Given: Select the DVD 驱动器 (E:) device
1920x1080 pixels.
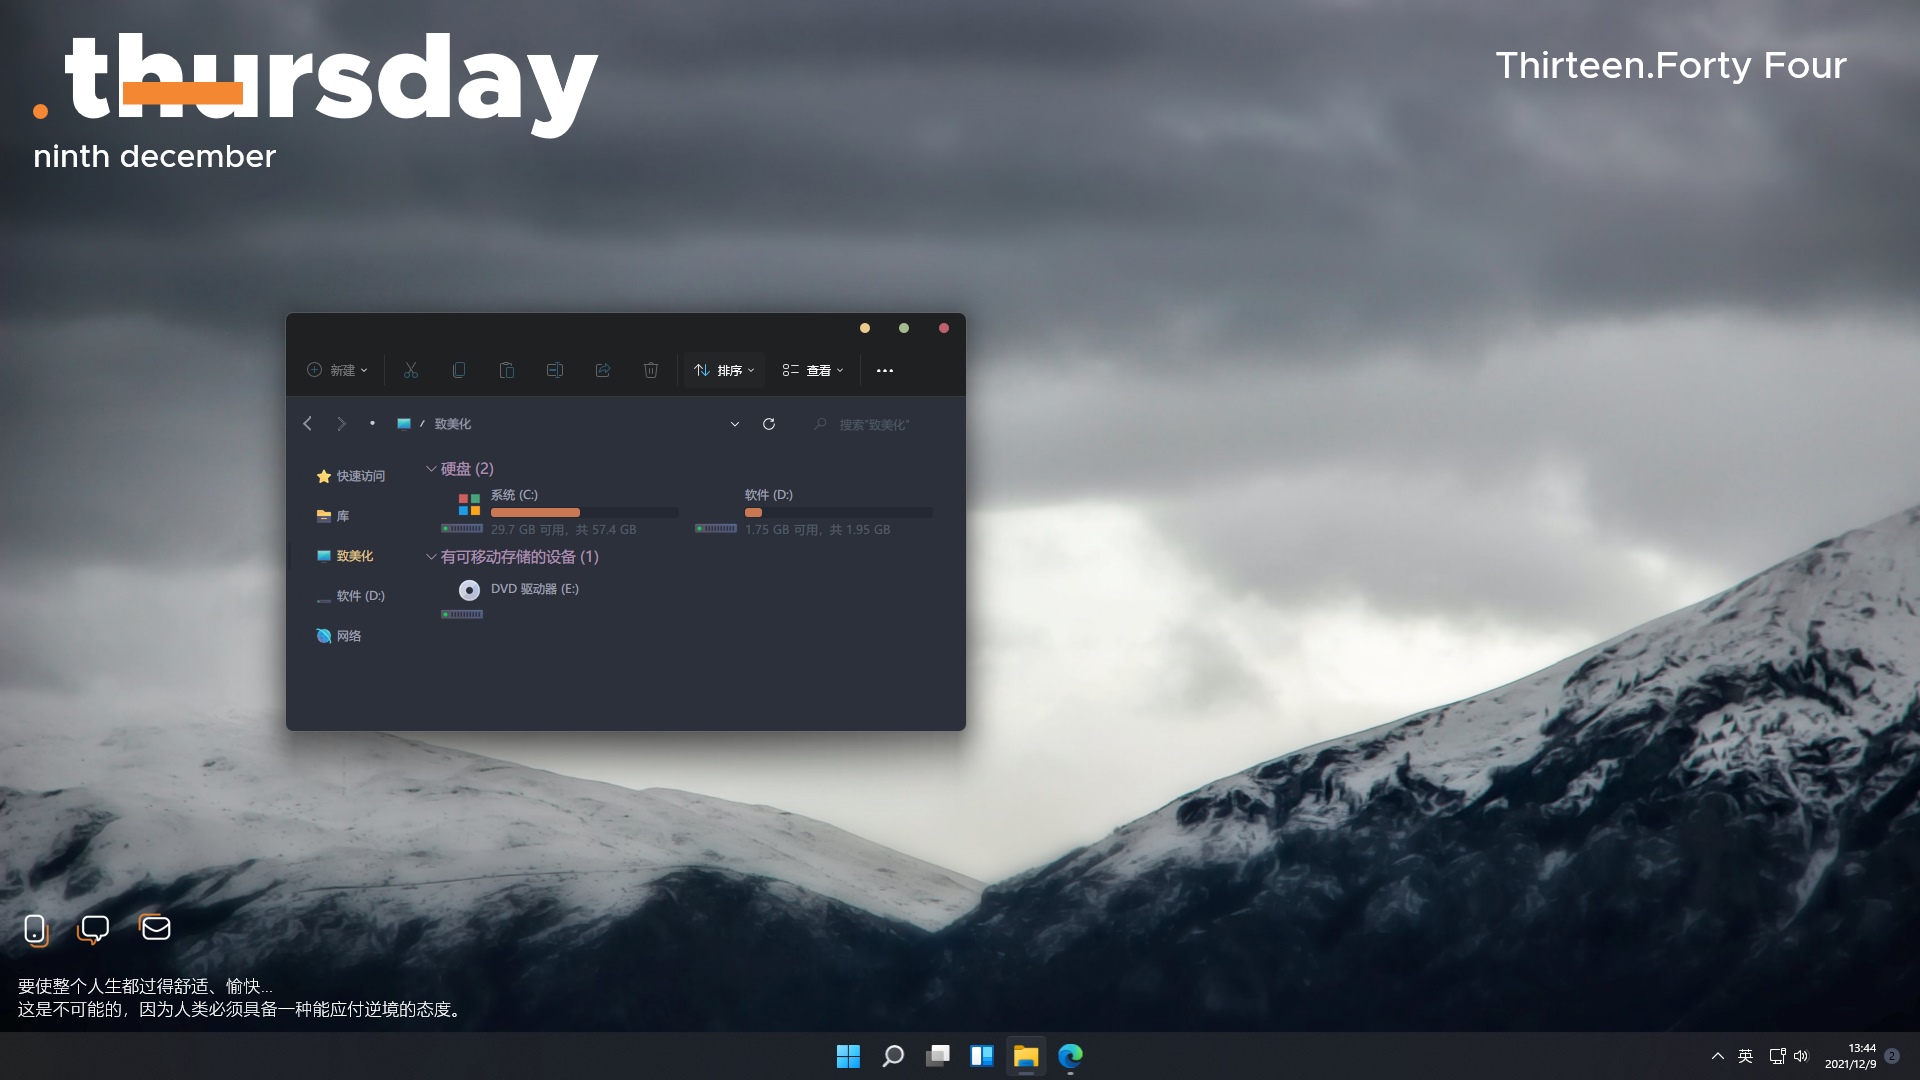Looking at the screenshot, I should (x=535, y=588).
